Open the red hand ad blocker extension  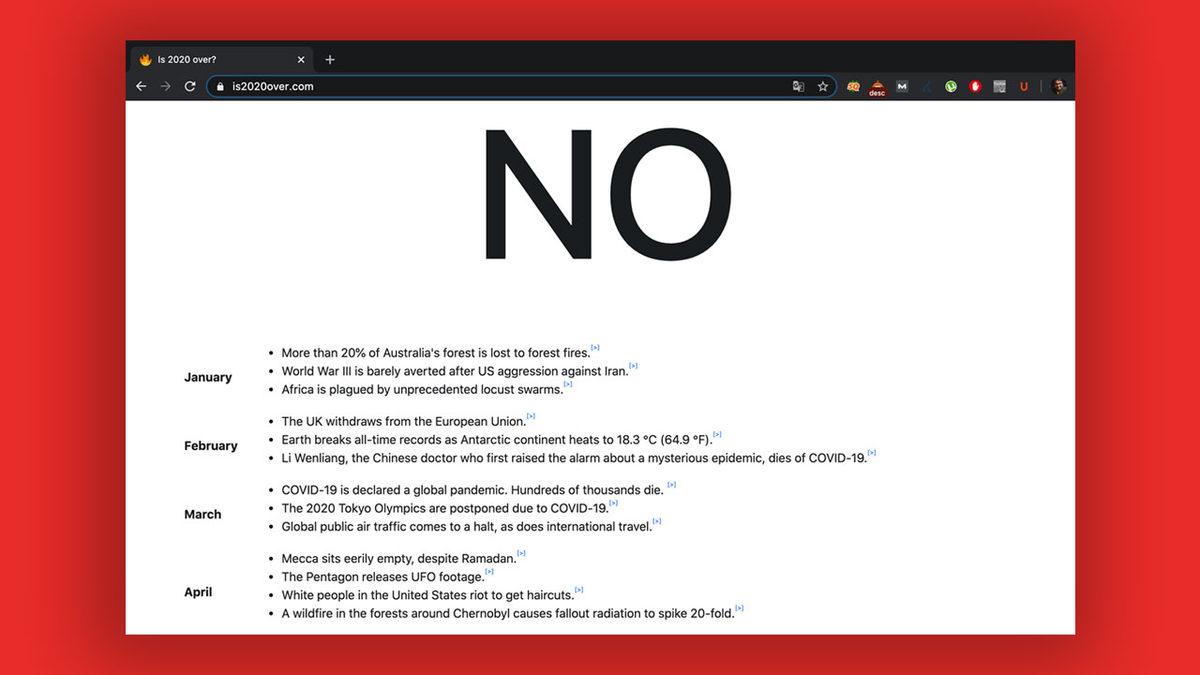(x=975, y=87)
